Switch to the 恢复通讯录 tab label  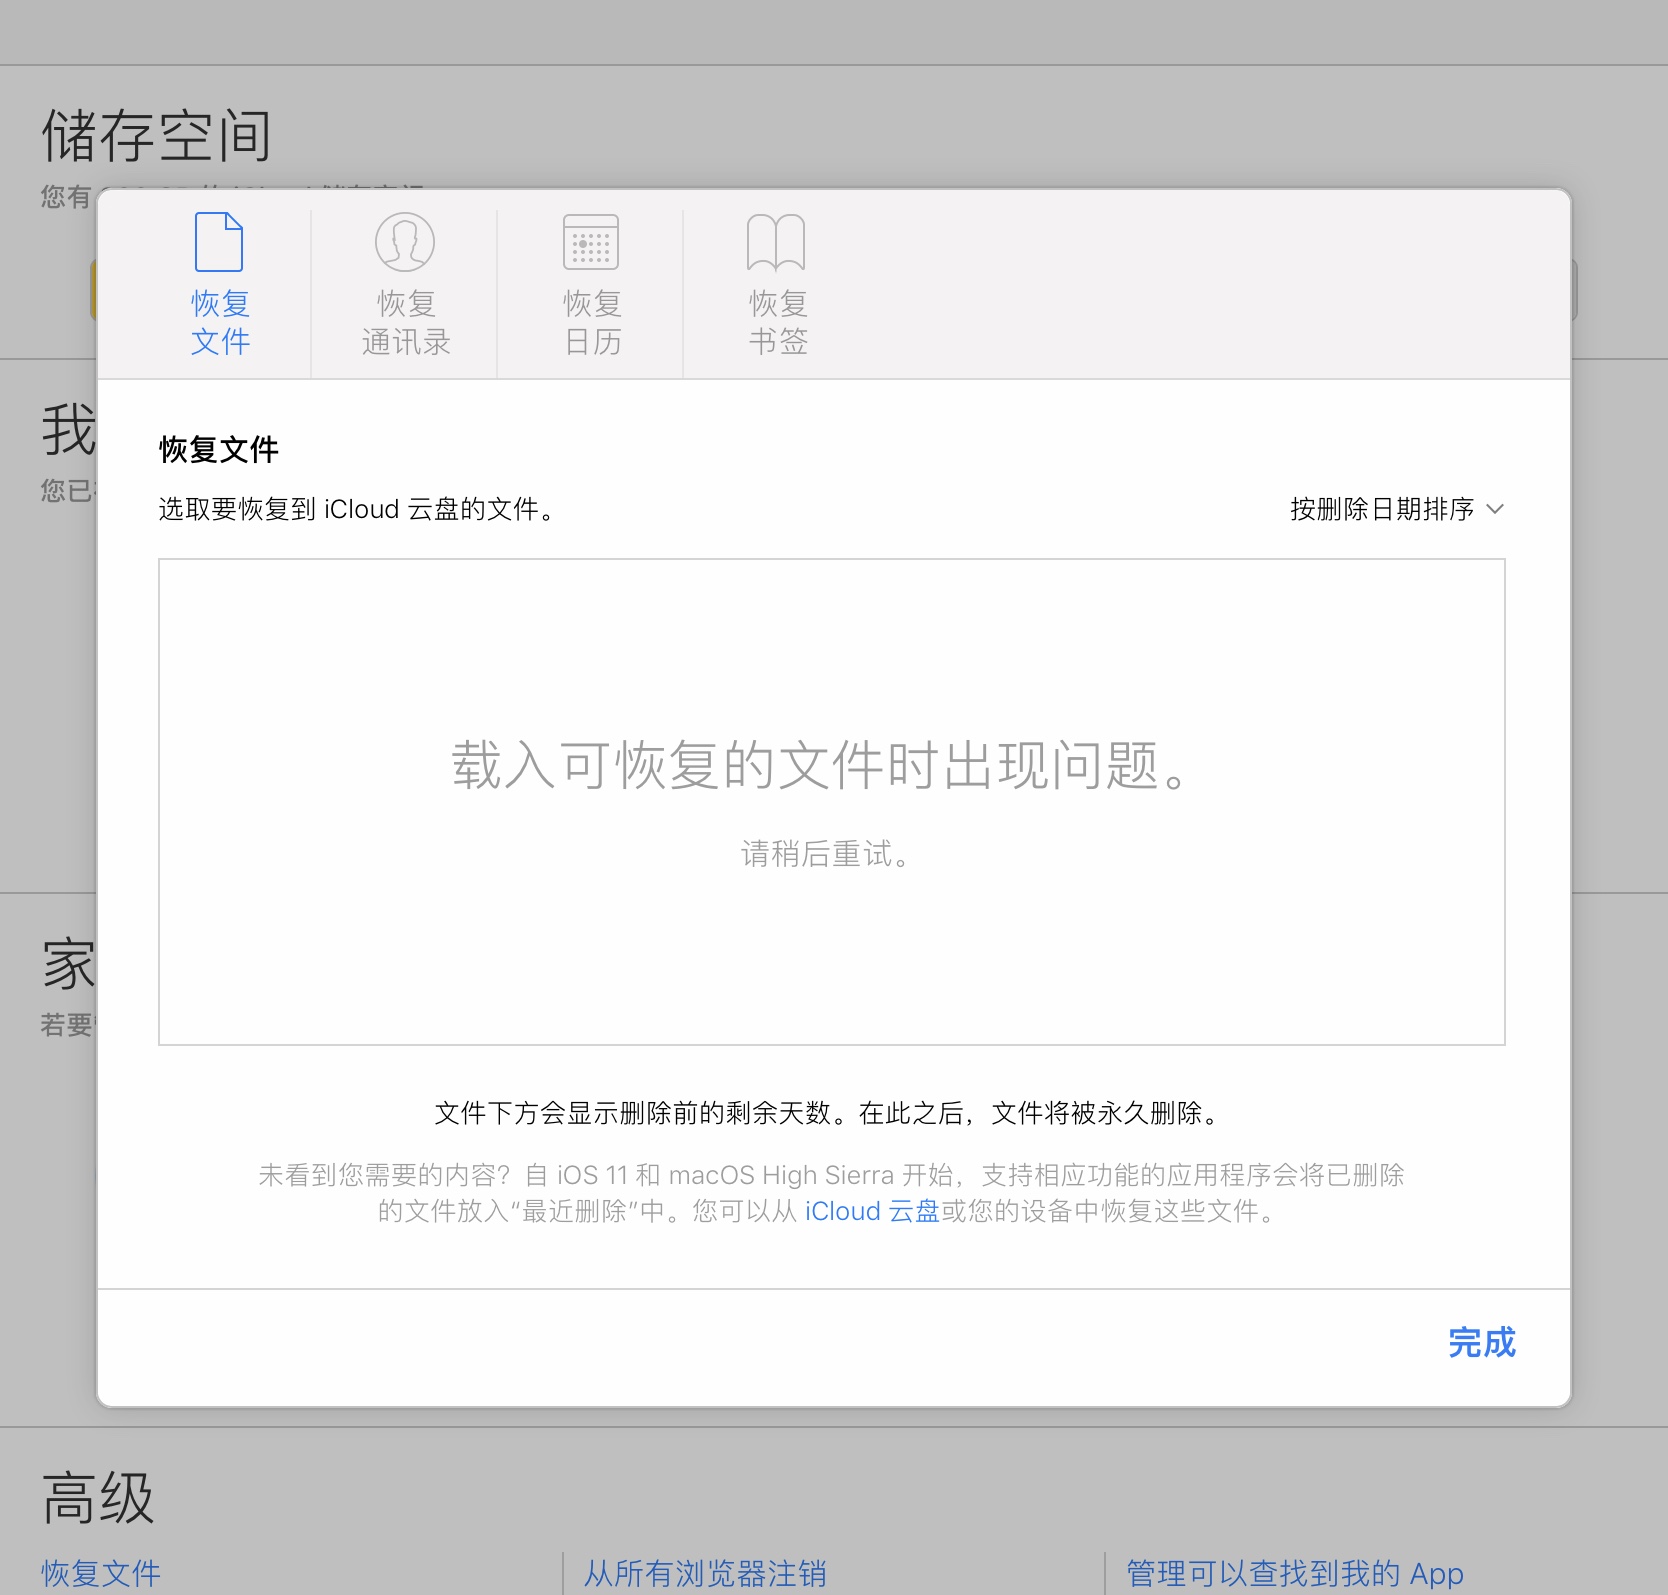(406, 322)
